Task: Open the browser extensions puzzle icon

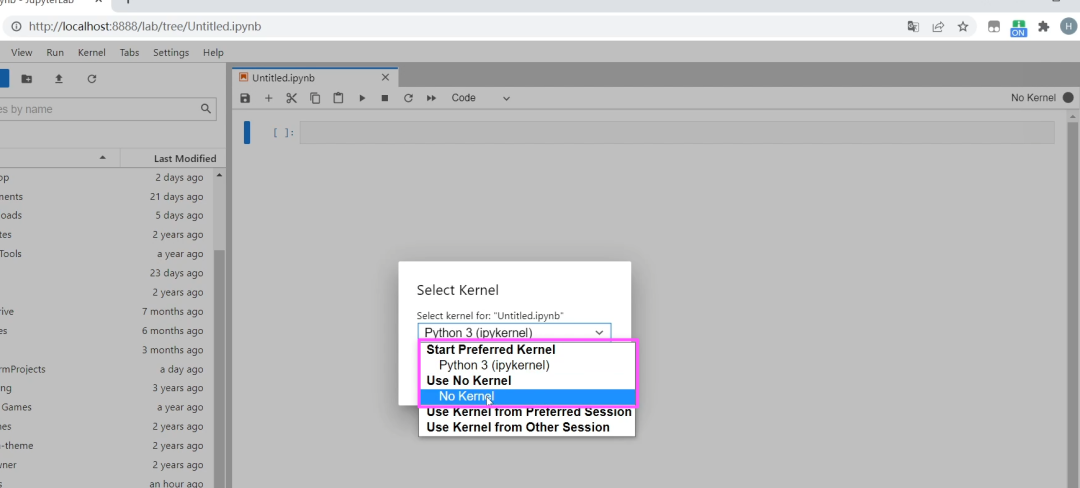Action: pos(1043,27)
